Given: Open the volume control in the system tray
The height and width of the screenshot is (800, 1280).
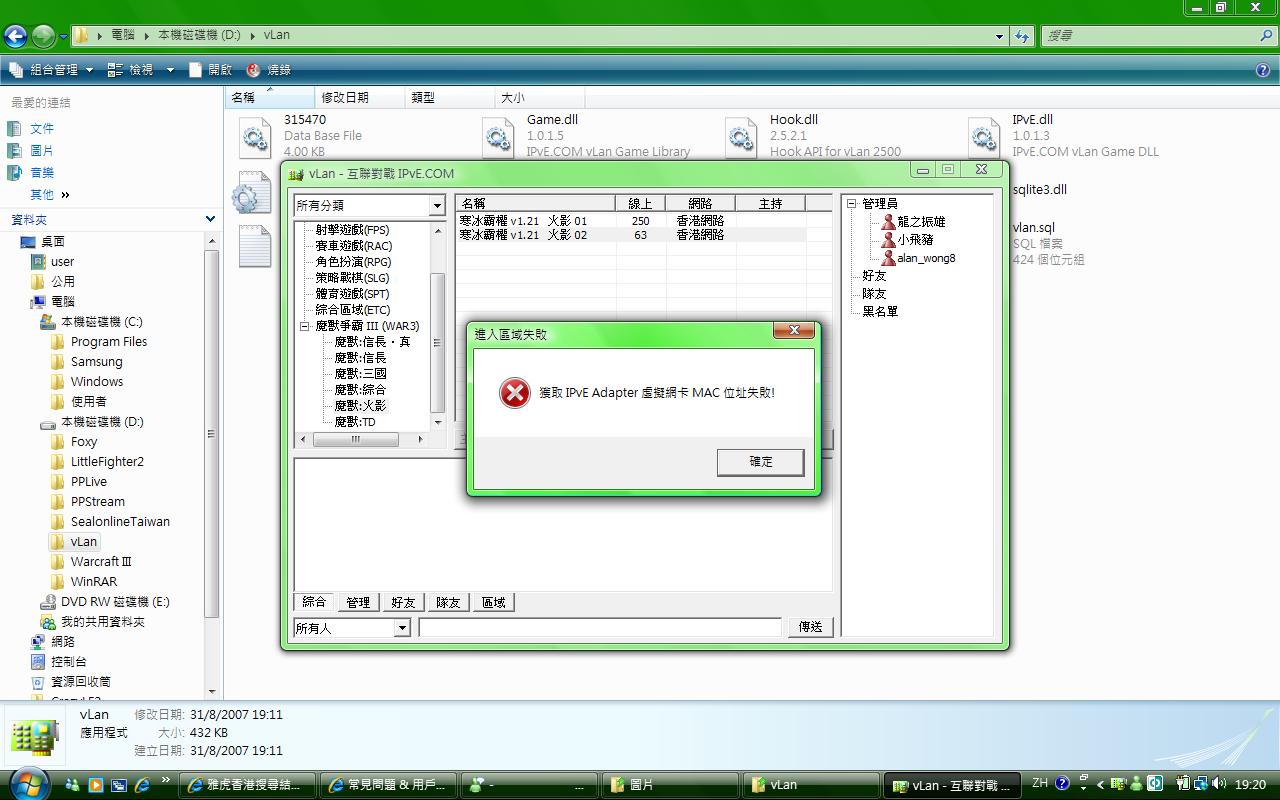Looking at the screenshot, I should 1219,785.
